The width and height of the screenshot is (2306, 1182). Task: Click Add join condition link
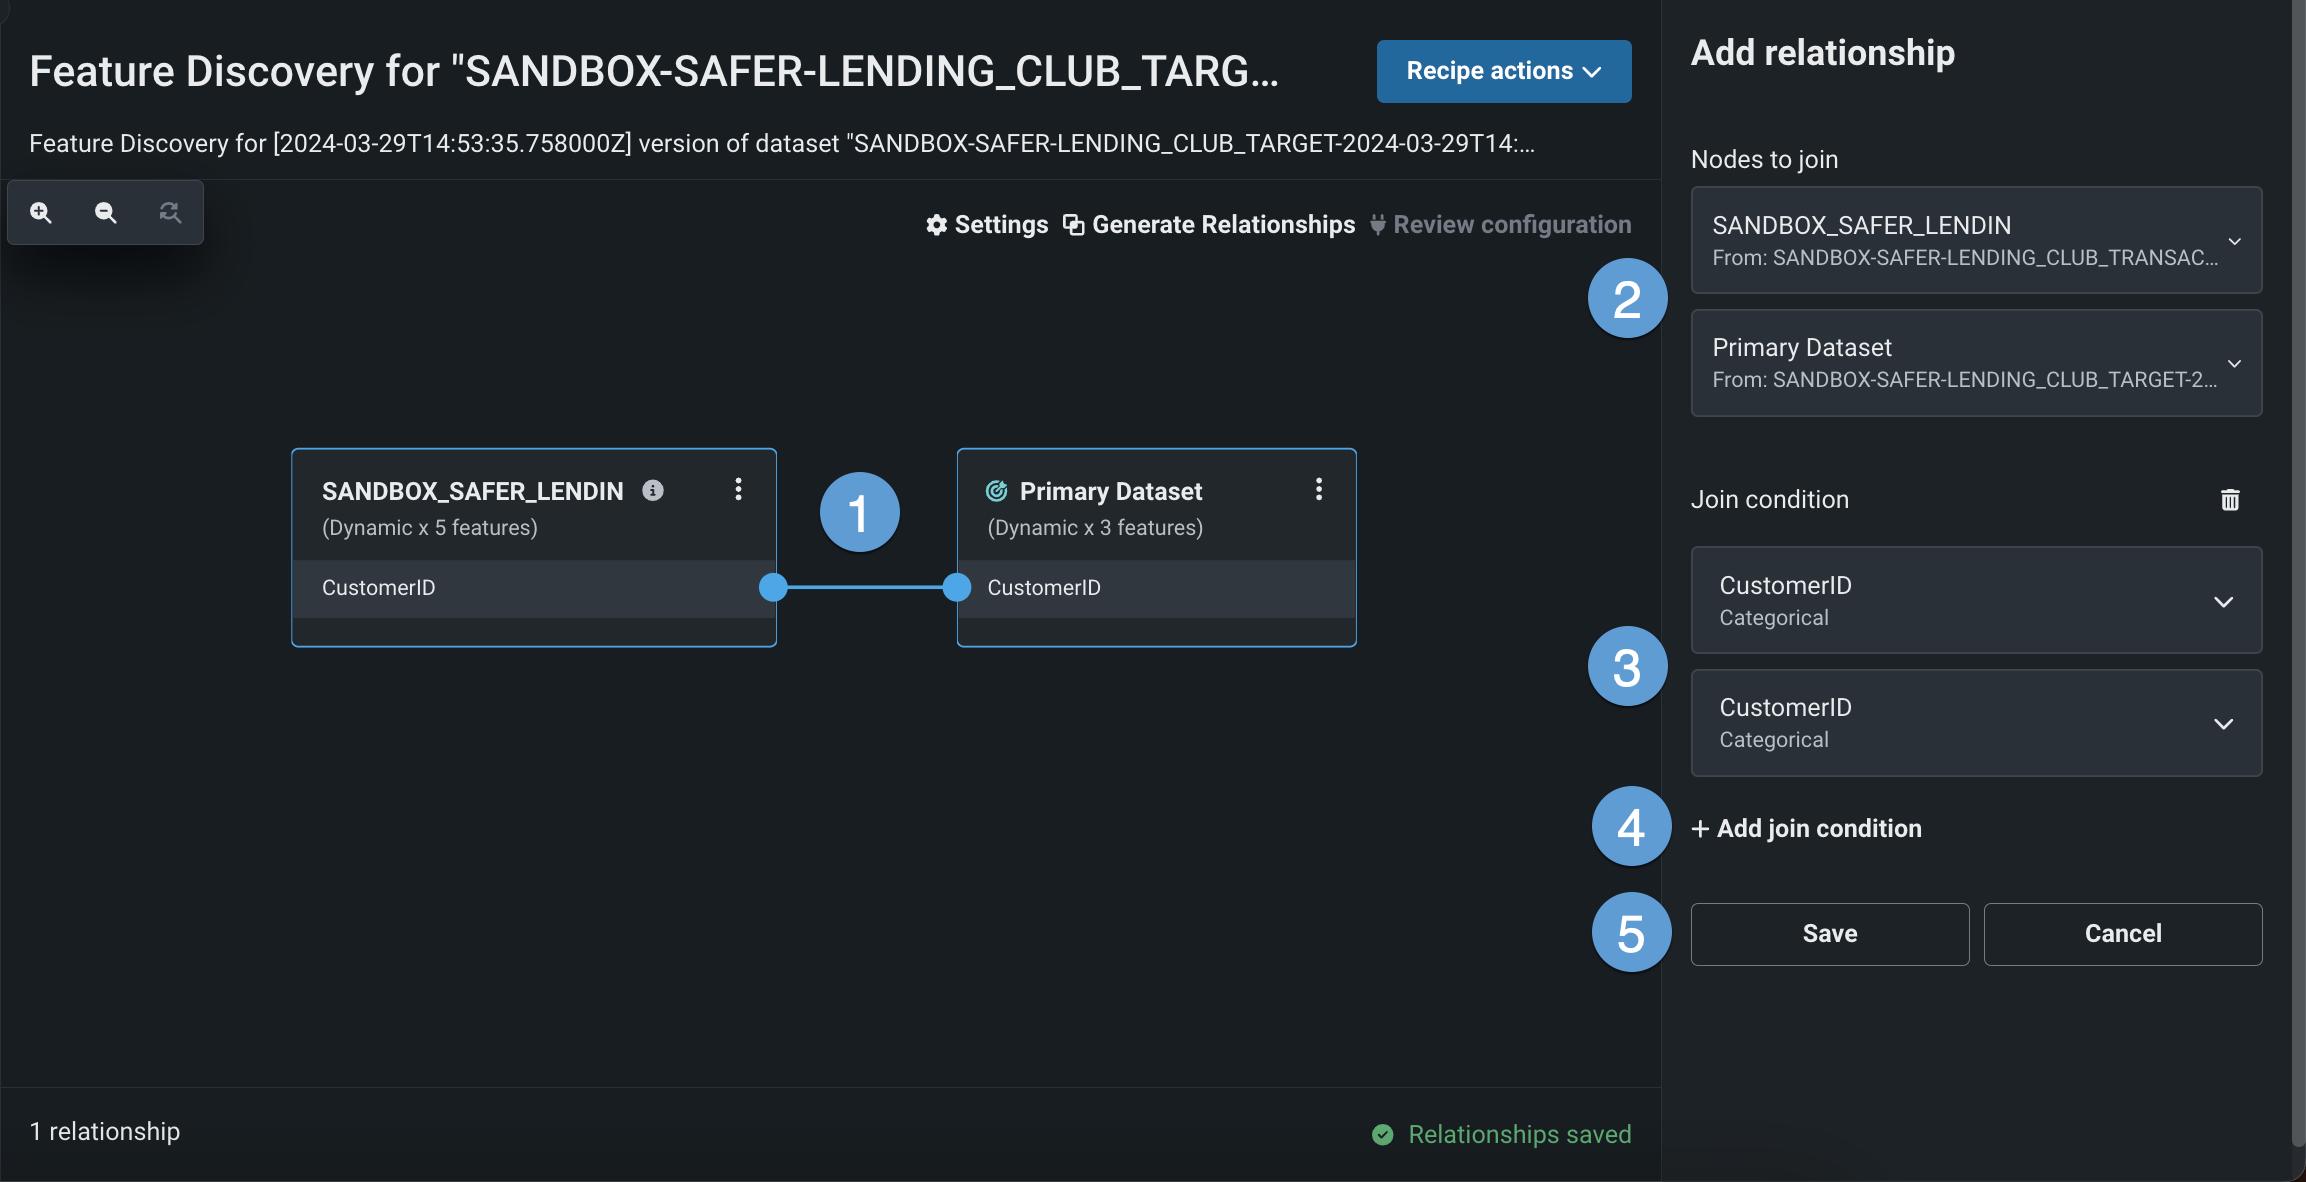click(x=1807, y=829)
